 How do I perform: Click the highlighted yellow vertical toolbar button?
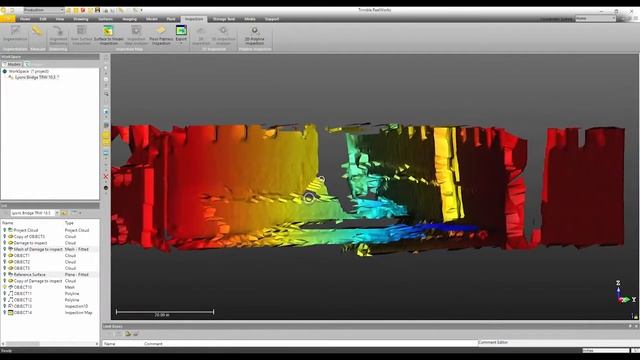(x=106, y=139)
